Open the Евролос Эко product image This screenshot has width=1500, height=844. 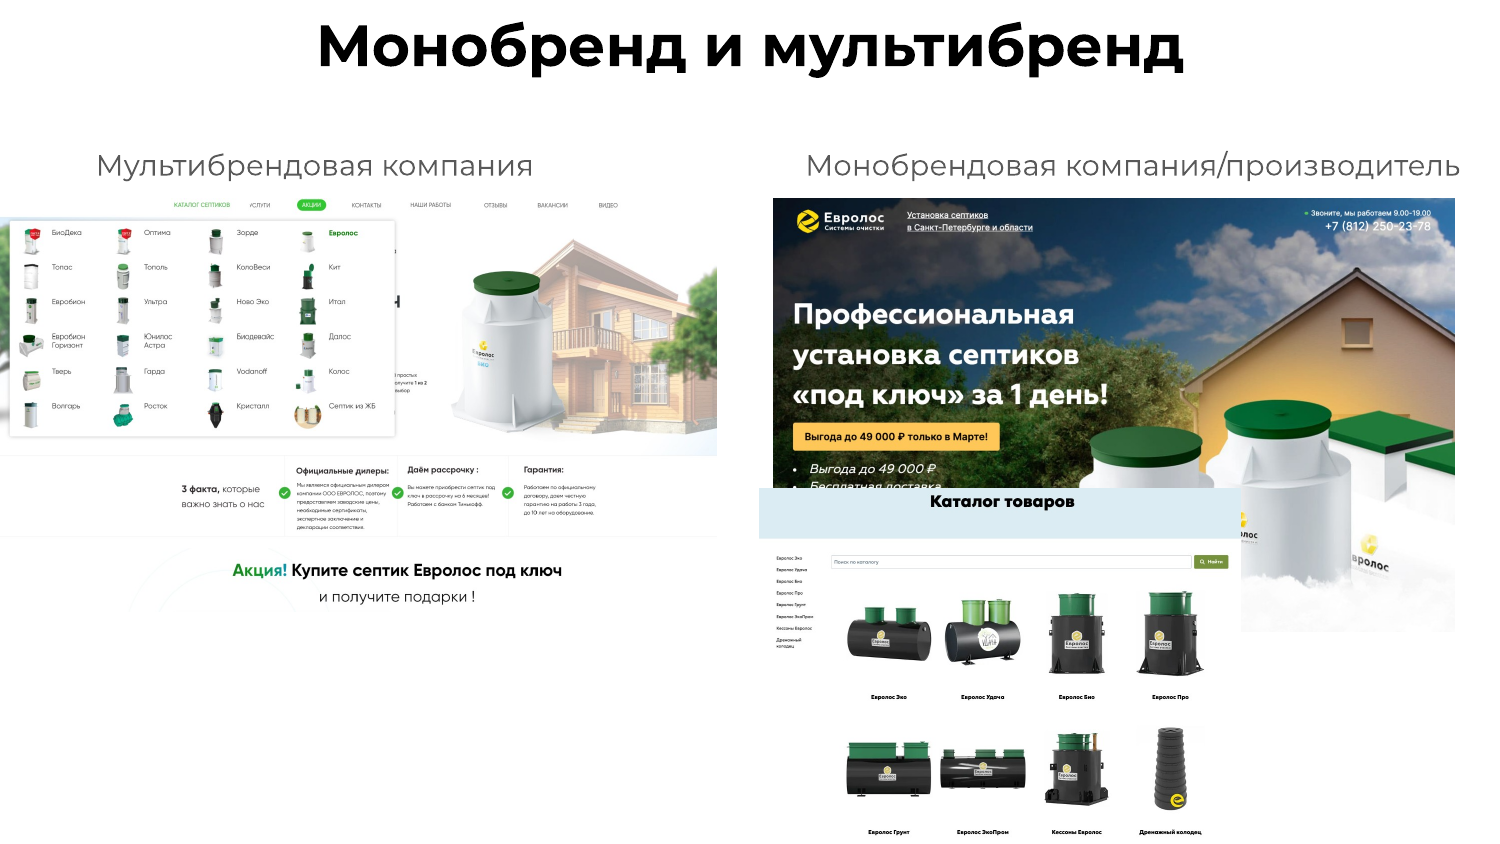click(889, 634)
